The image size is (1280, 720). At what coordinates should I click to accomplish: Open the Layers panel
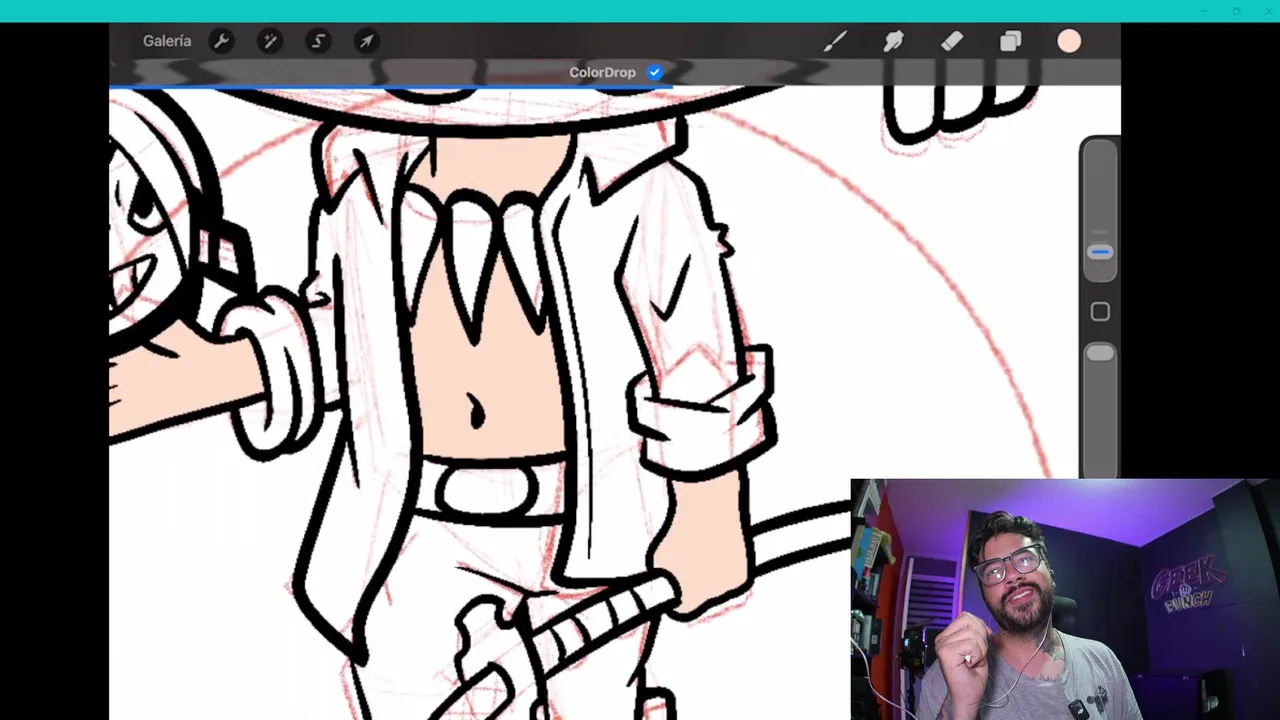[x=1010, y=41]
